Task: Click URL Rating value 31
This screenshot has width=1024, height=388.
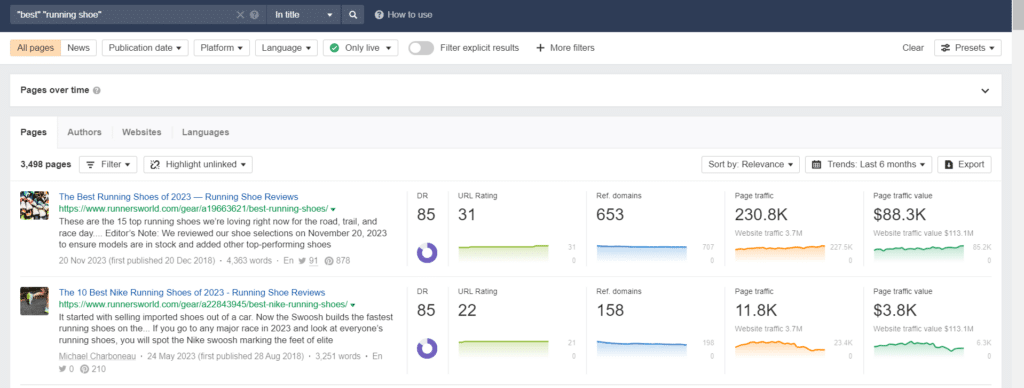Action: 467,214
